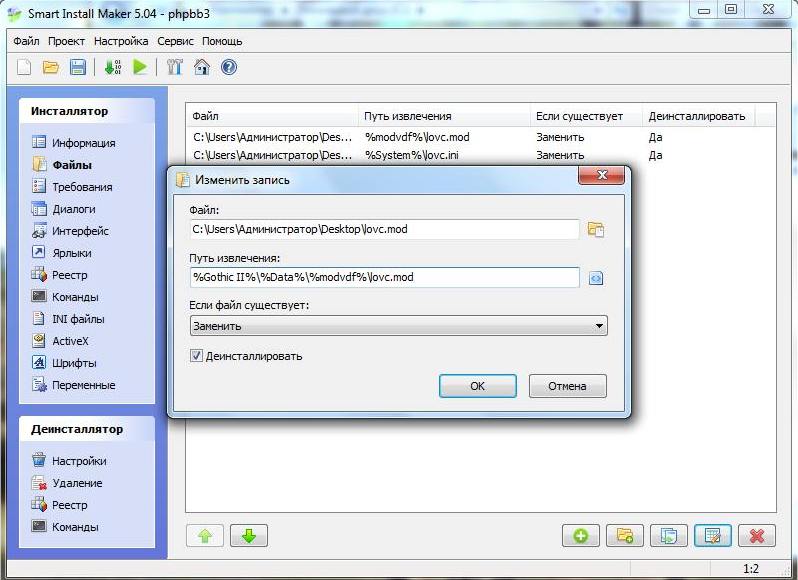Toggle the Деинсталлировать checkbox
The height and width of the screenshot is (580, 798).
(196, 356)
